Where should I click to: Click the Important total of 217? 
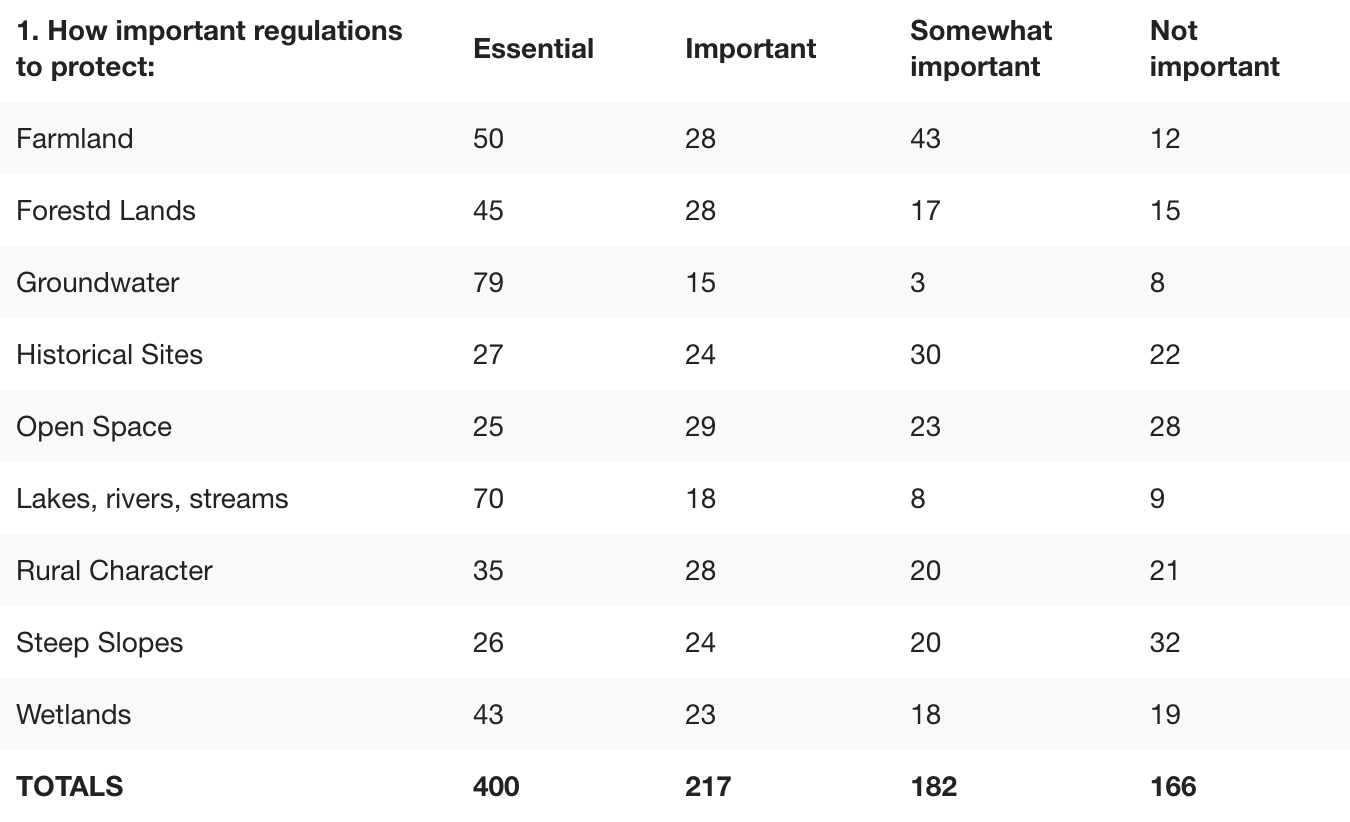pyautogui.click(x=708, y=786)
